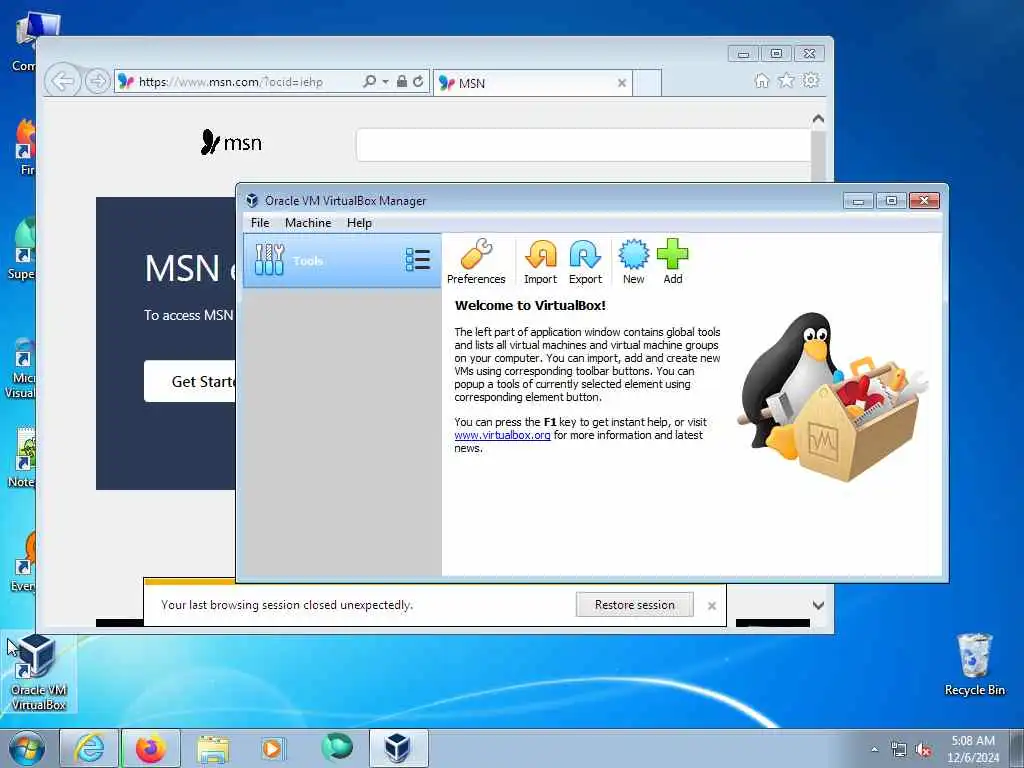Click the Import appliance icon
The width and height of the screenshot is (1024, 768).
pyautogui.click(x=540, y=261)
